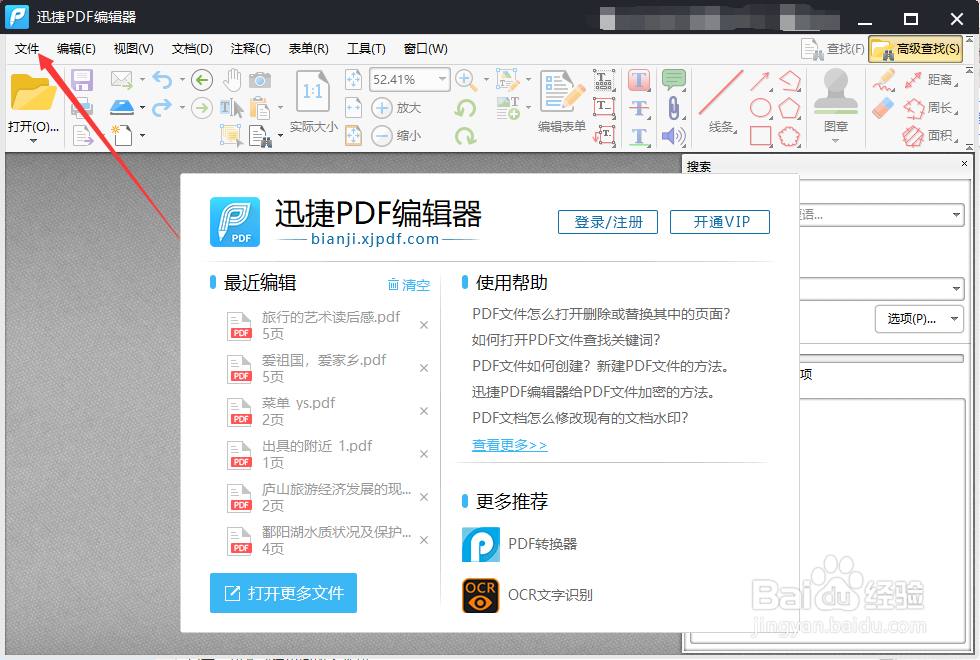This screenshot has width=980, height=660.
Task: Click the magnifier zoom tool icon
Action: tap(465, 79)
